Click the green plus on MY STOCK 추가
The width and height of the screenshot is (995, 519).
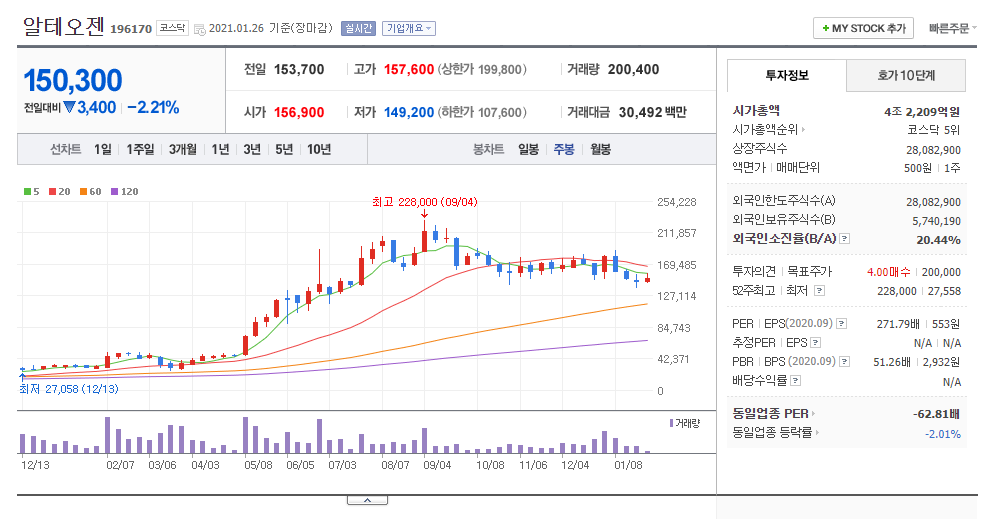[826, 29]
